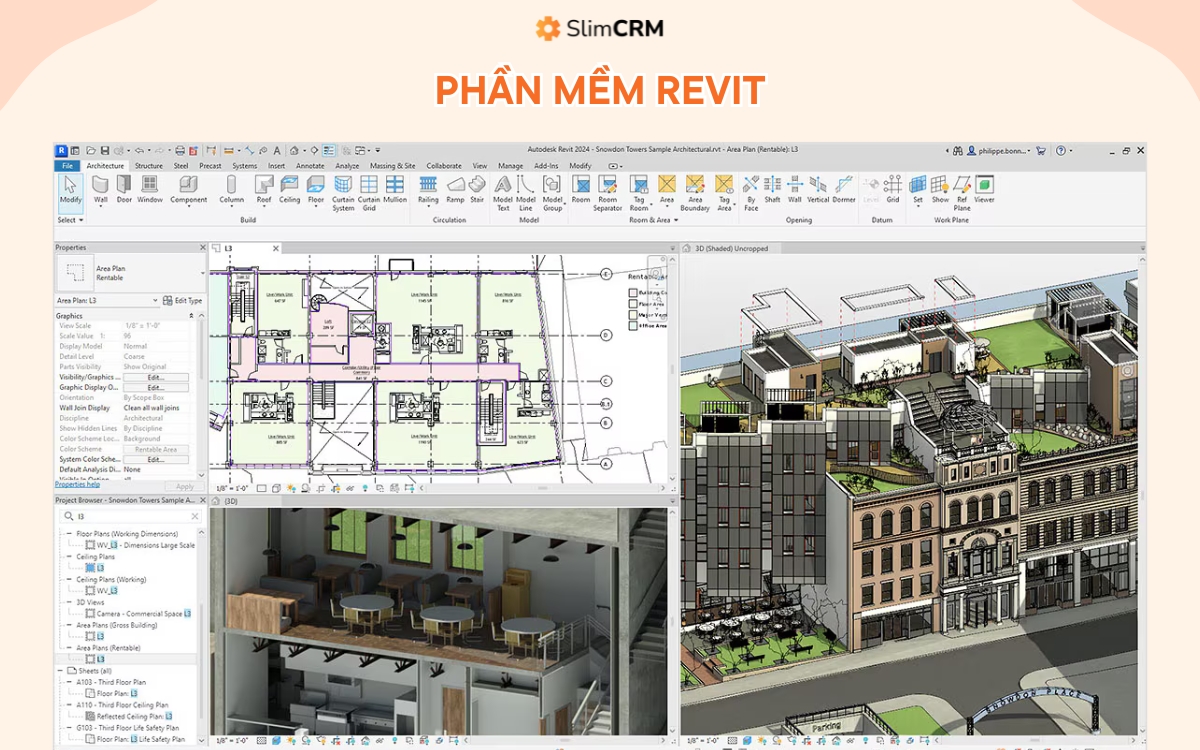
Task: Click the Rentable Area color scheme button
Action: [155, 449]
